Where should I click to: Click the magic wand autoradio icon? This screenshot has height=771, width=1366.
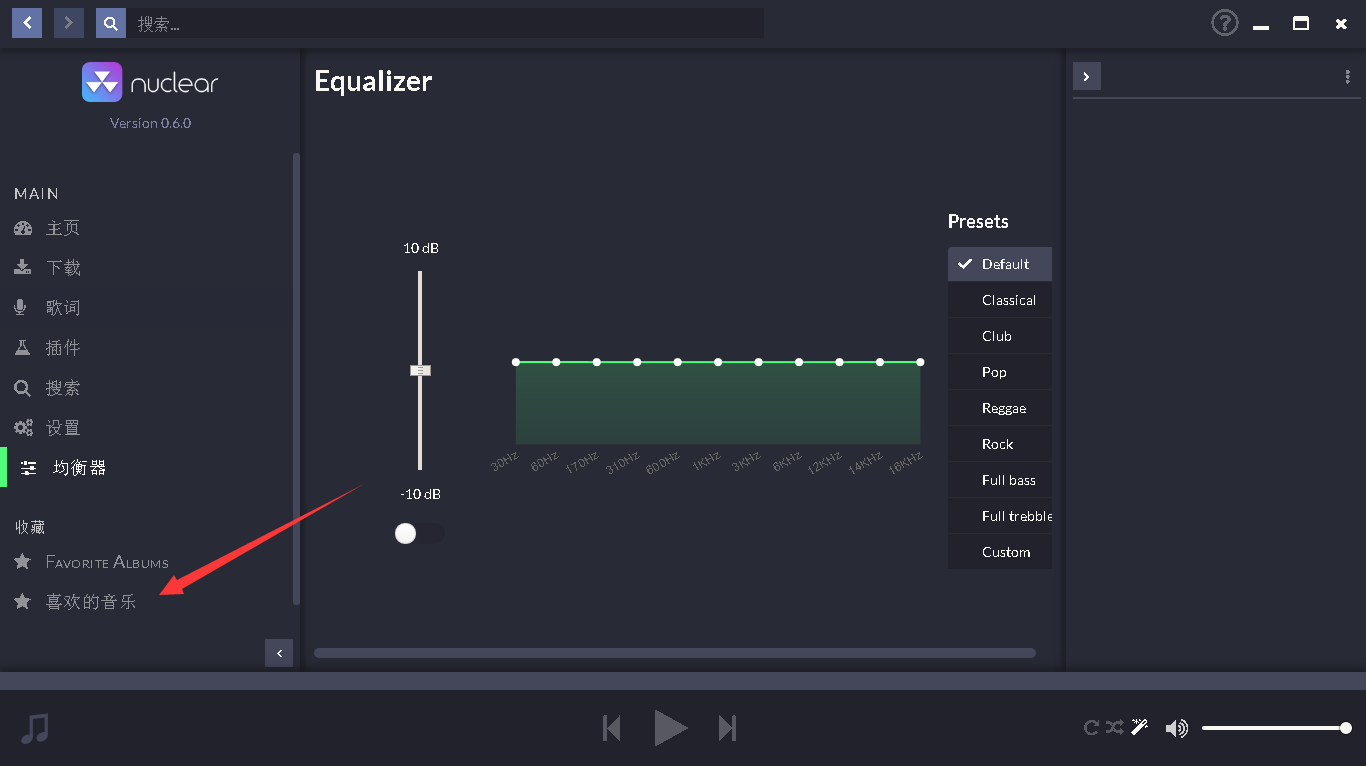1139,727
